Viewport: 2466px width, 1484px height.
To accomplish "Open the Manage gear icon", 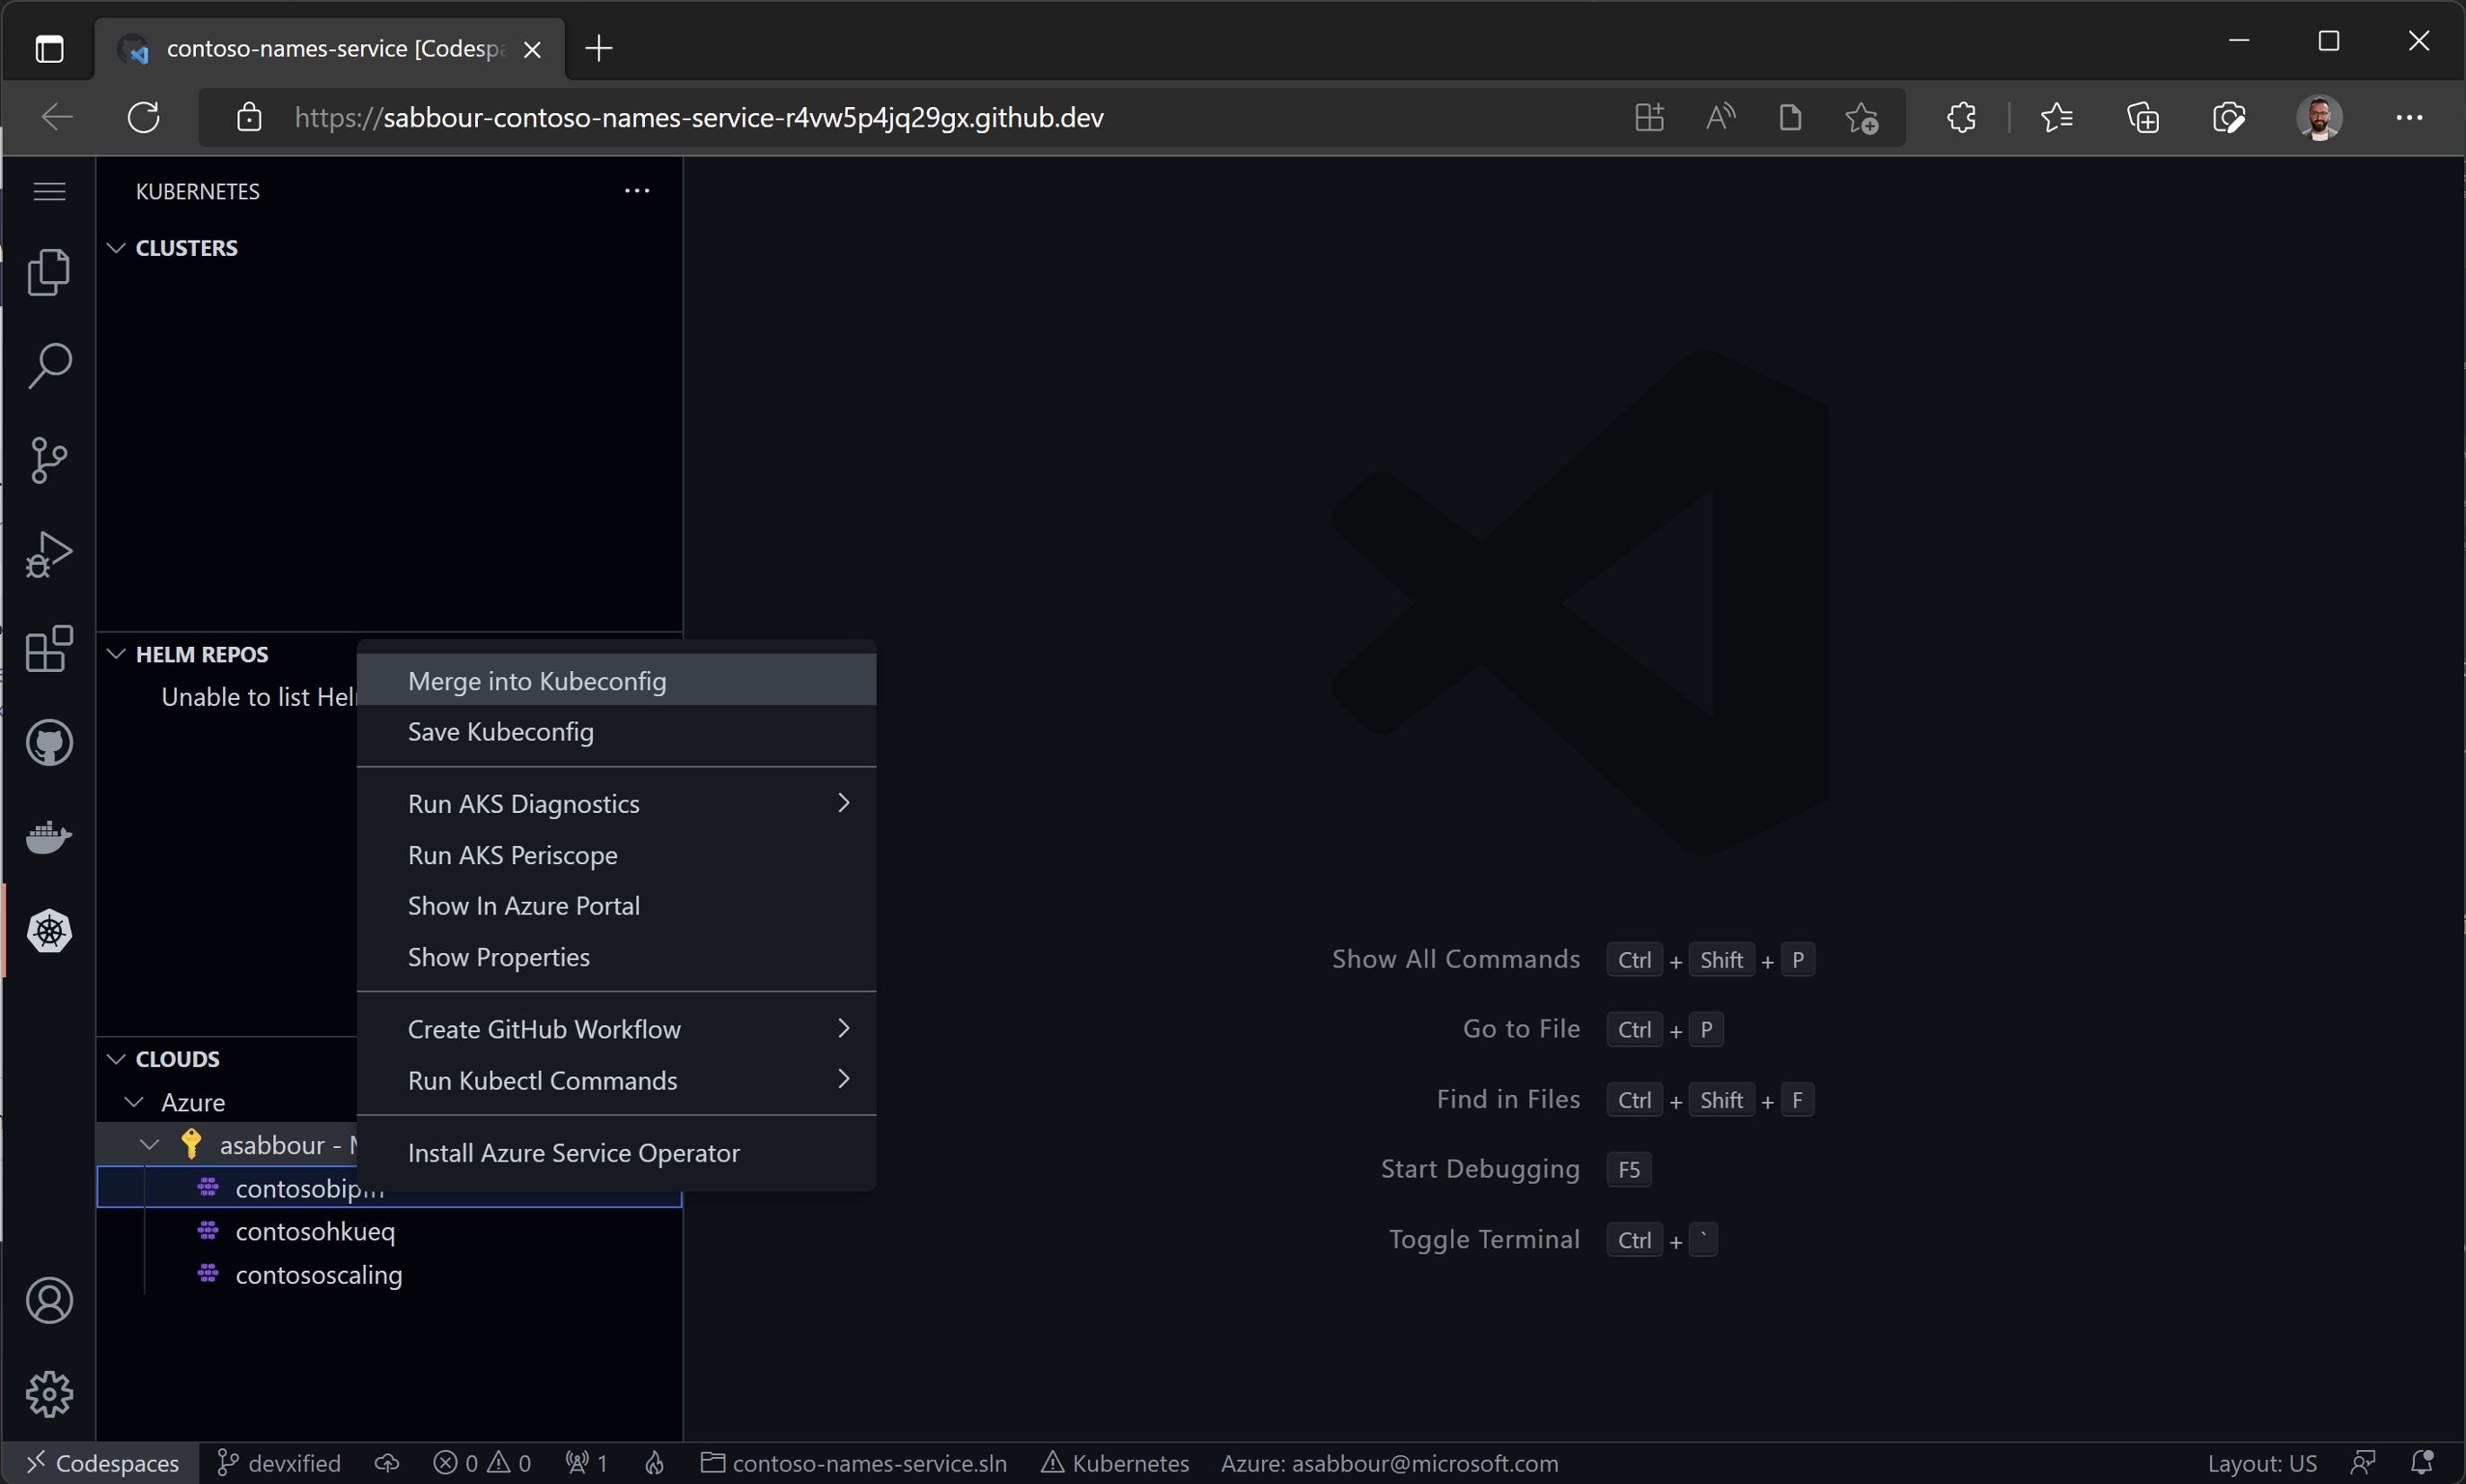I will coord(49,1394).
